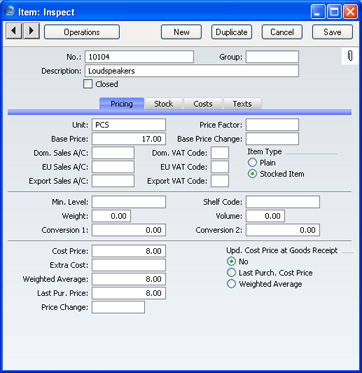Duplicate the current item

click(x=231, y=32)
